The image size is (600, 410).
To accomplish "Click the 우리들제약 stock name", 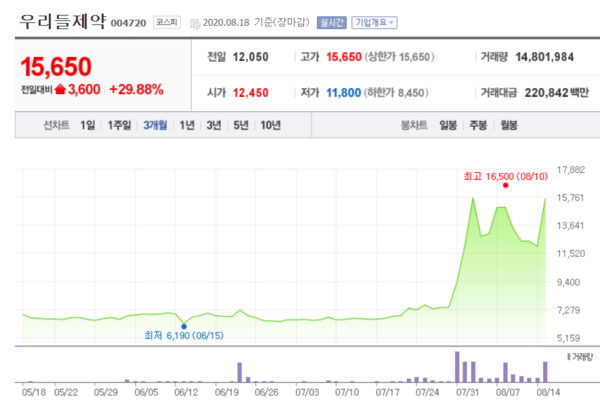I will pyautogui.click(x=63, y=21).
